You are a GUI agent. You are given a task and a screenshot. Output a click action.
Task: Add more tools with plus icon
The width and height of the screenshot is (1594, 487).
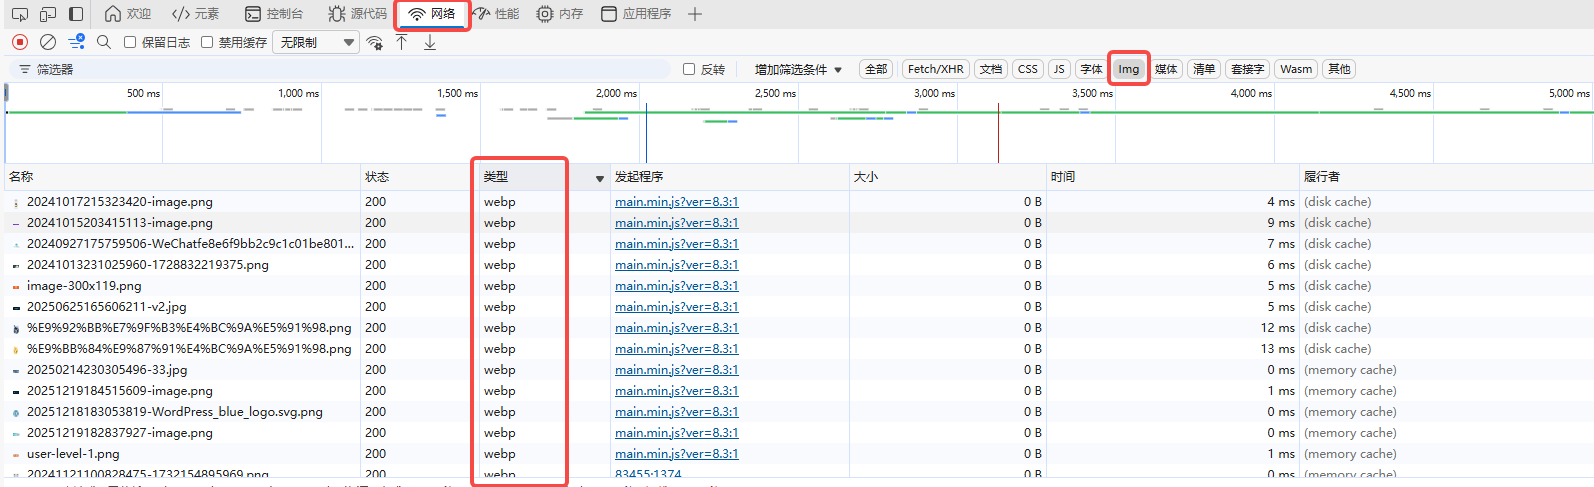695,14
